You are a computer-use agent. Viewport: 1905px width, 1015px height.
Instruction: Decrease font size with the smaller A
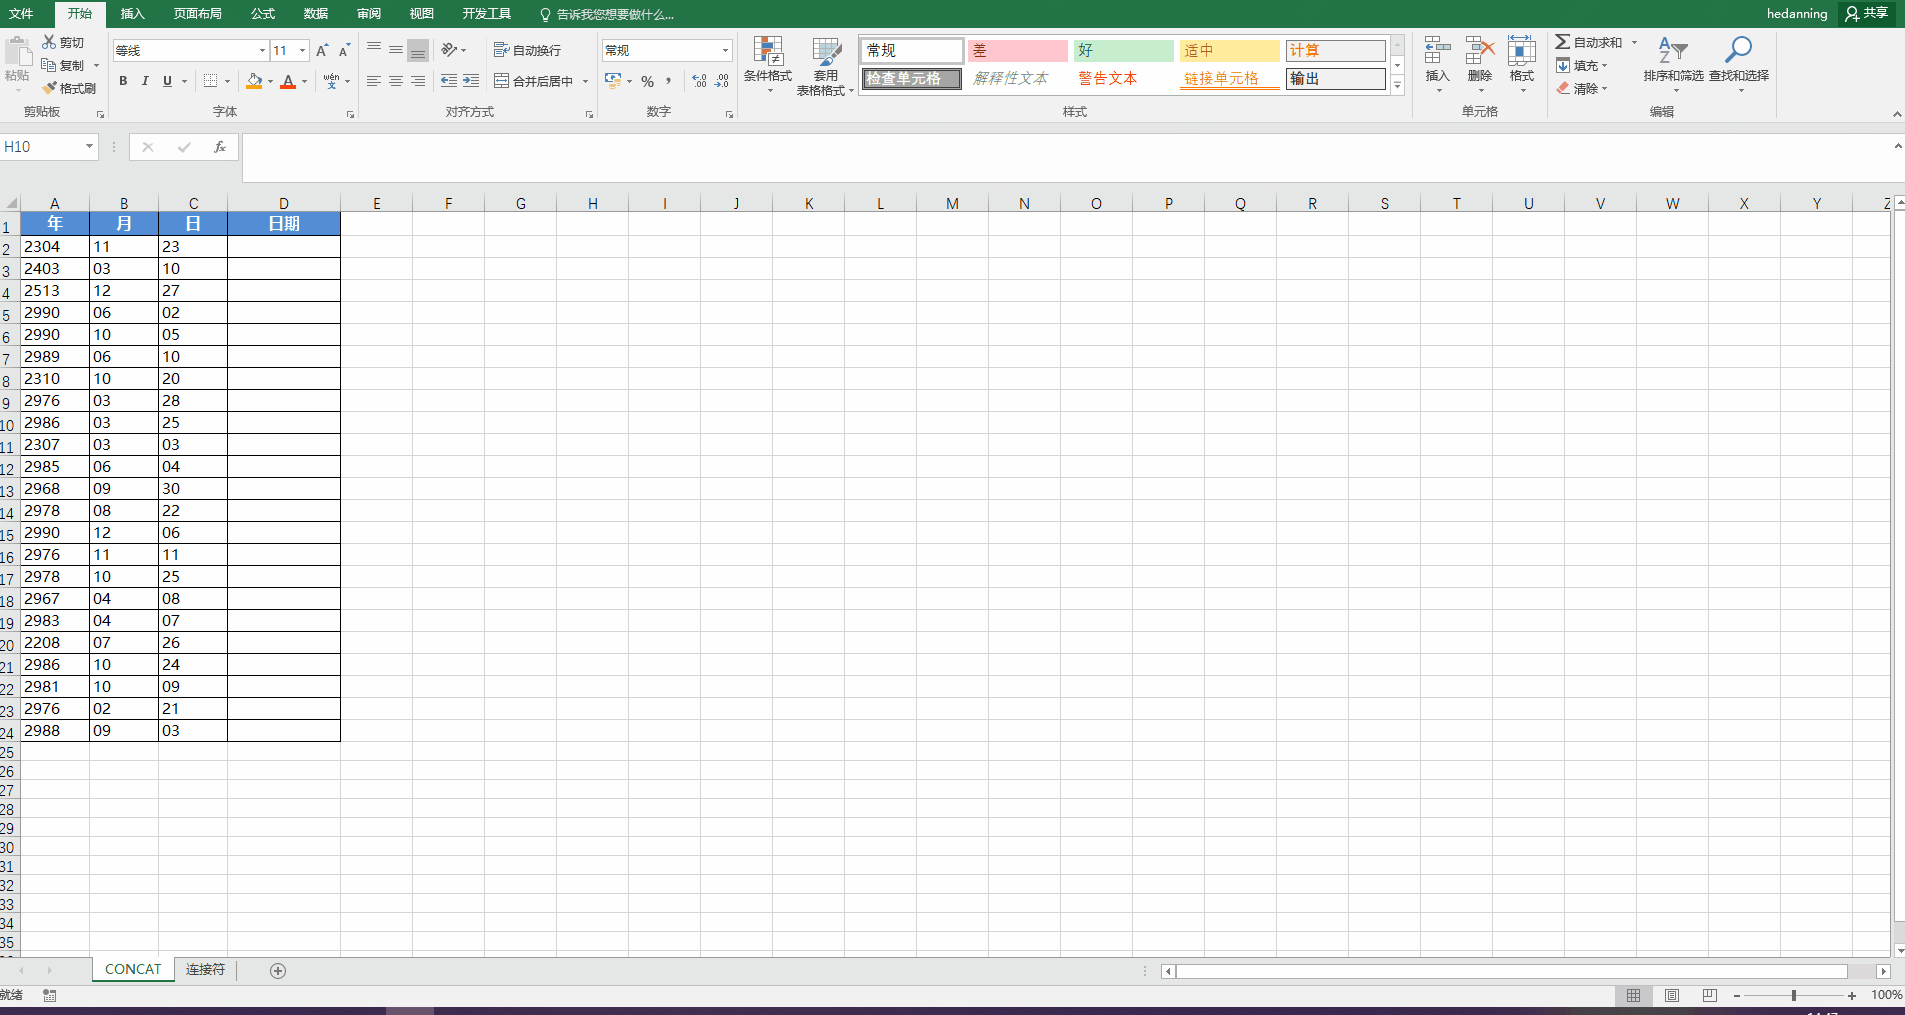click(x=344, y=50)
